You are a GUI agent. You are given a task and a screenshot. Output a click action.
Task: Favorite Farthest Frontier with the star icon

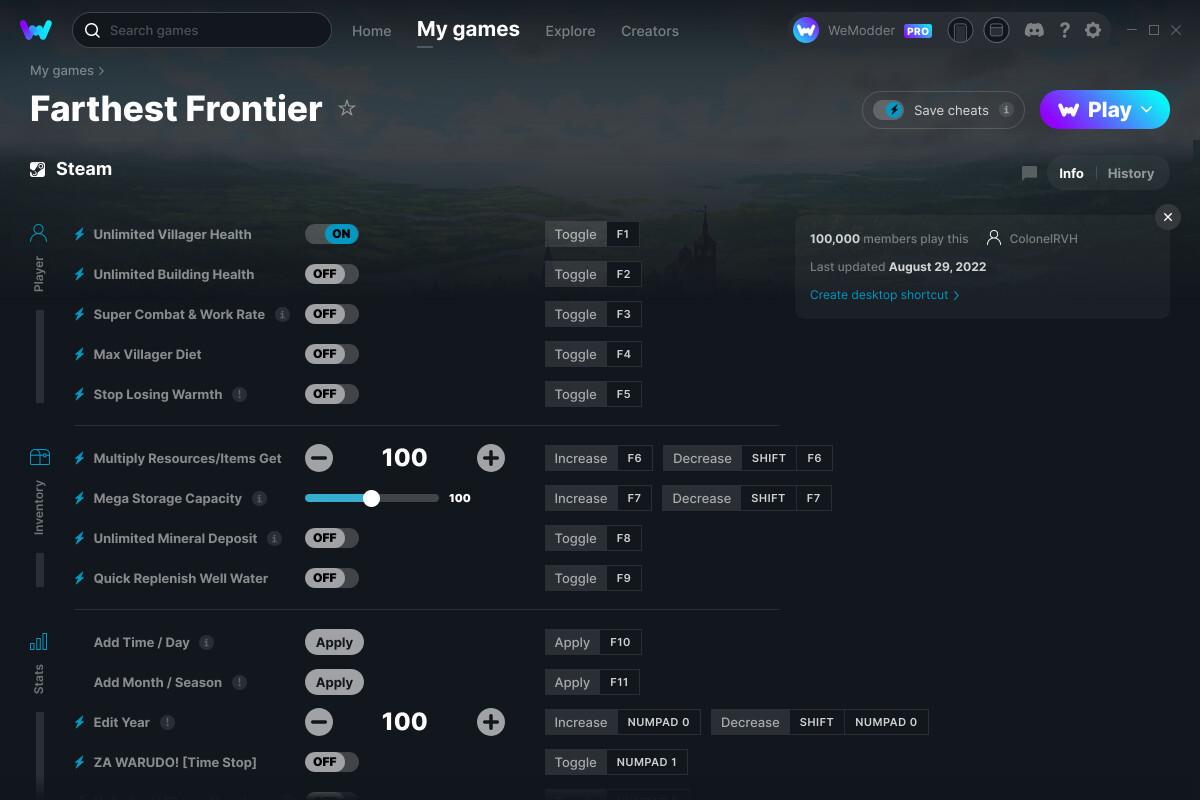click(x=347, y=108)
